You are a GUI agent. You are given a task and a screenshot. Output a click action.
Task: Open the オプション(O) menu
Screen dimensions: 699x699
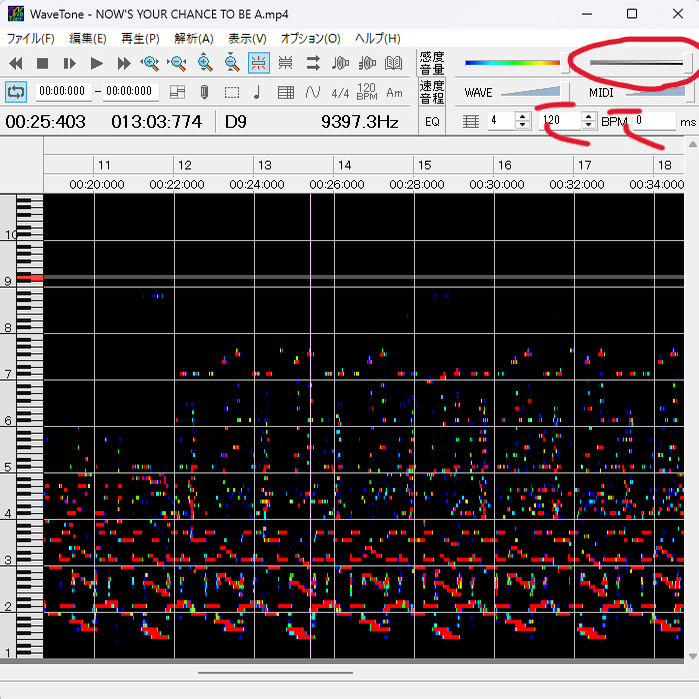(311, 38)
